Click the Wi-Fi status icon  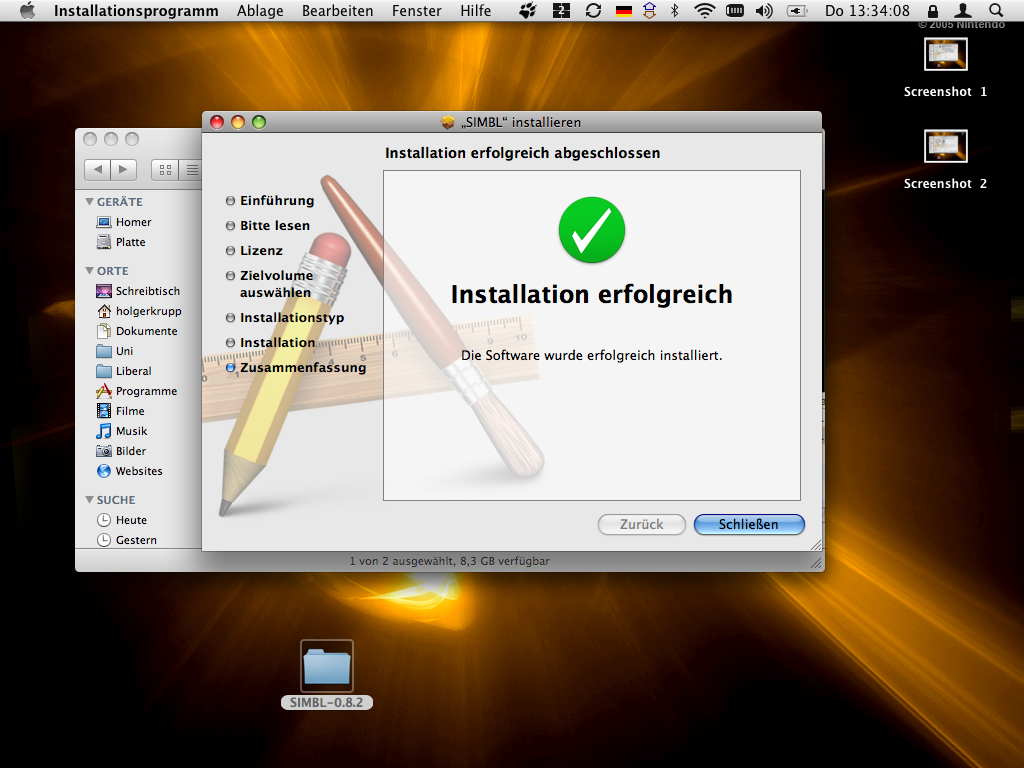(705, 10)
